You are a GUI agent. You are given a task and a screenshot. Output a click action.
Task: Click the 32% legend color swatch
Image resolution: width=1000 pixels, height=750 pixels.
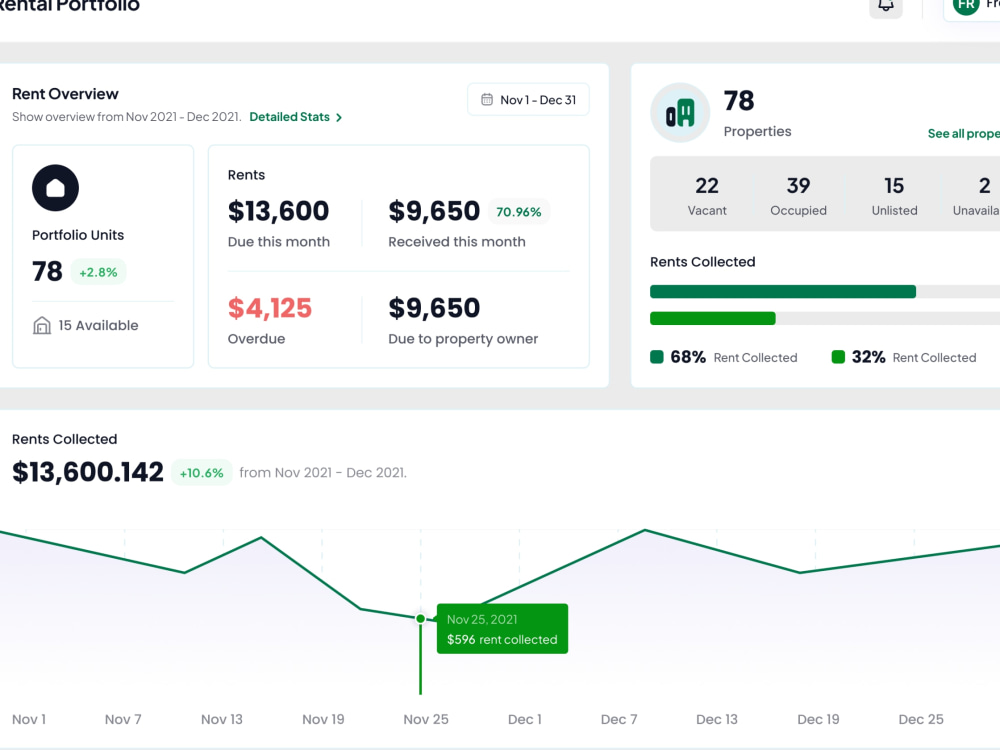(x=838, y=357)
